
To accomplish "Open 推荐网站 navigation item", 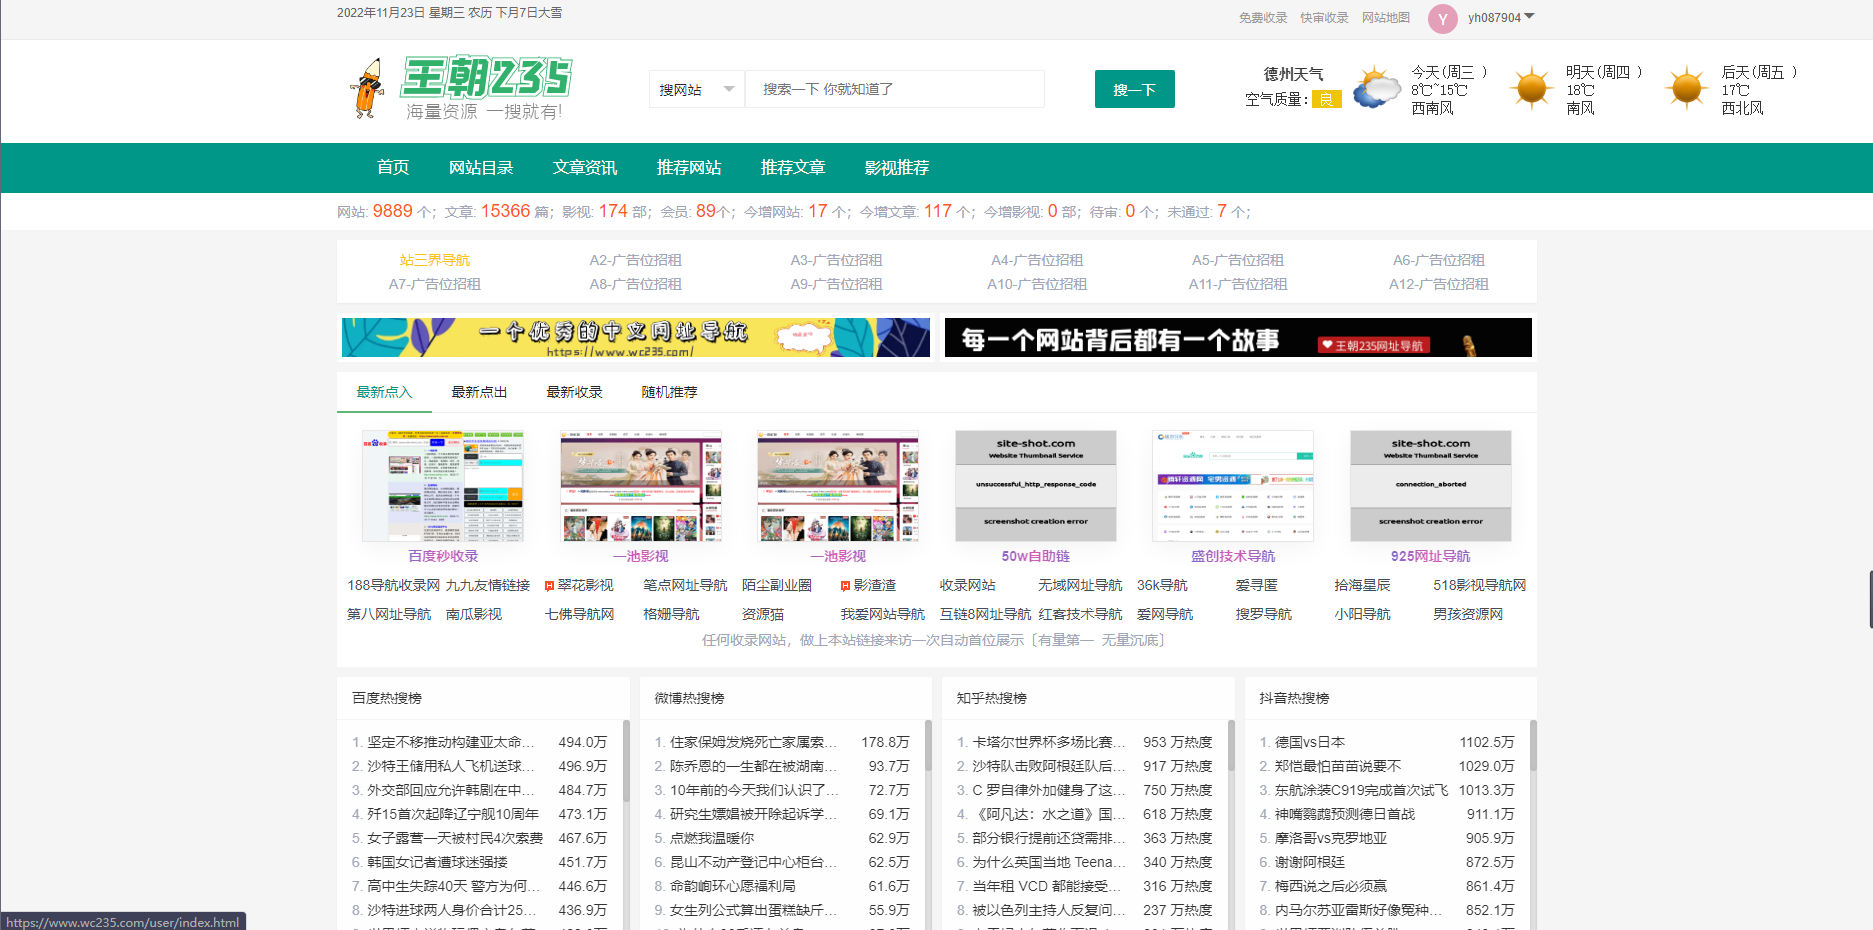I will 689,167.
